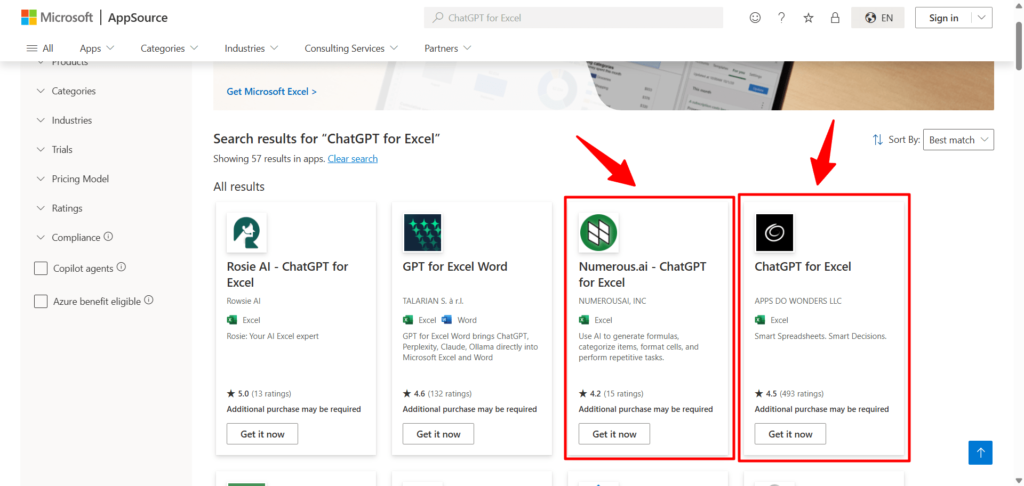
Task: Click the GPT for Excel Word logo
Action: click(423, 233)
